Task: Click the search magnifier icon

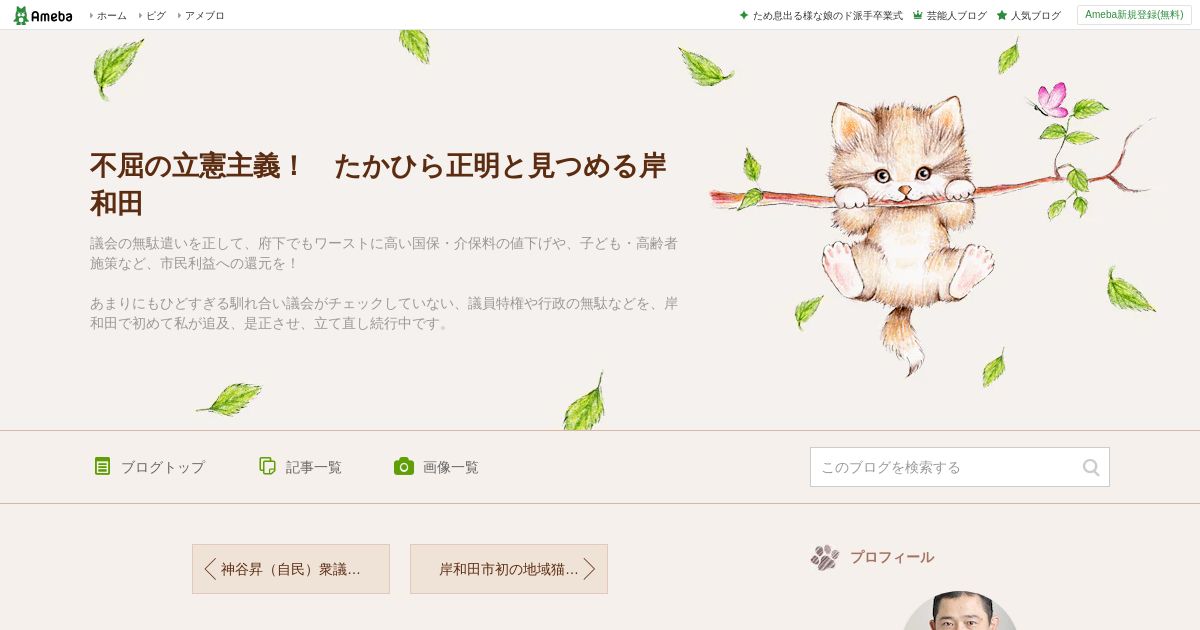Action: point(1091,467)
